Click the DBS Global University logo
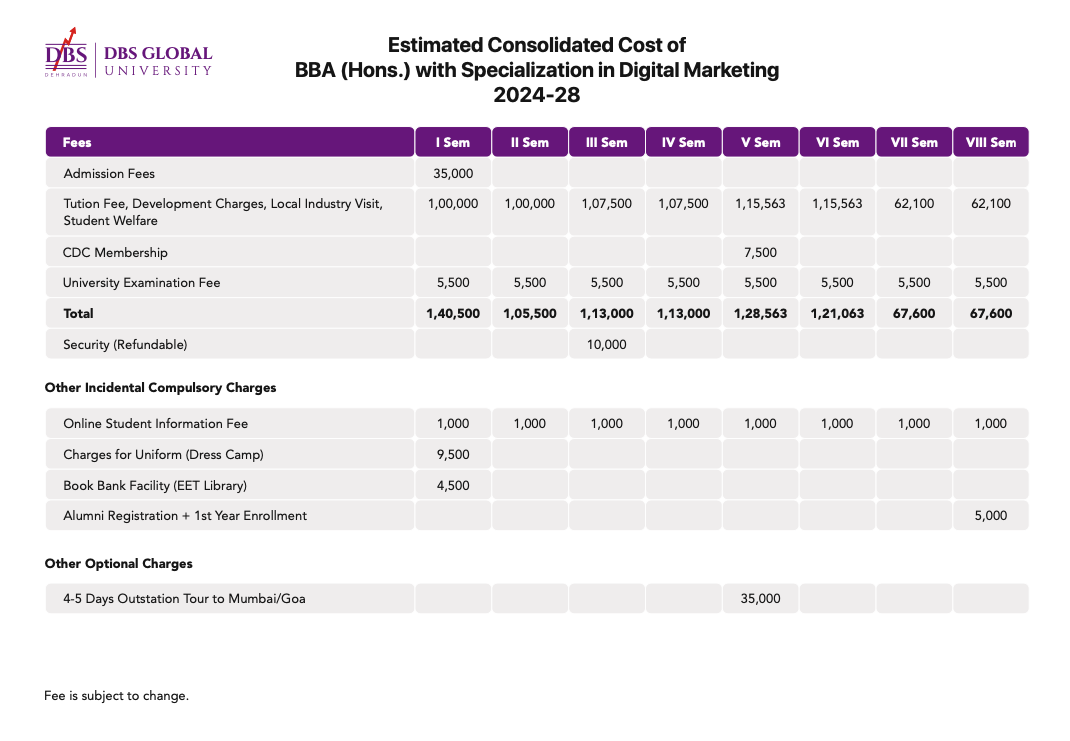The height and width of the screenshot is (741, 1070). coord(128,53)
